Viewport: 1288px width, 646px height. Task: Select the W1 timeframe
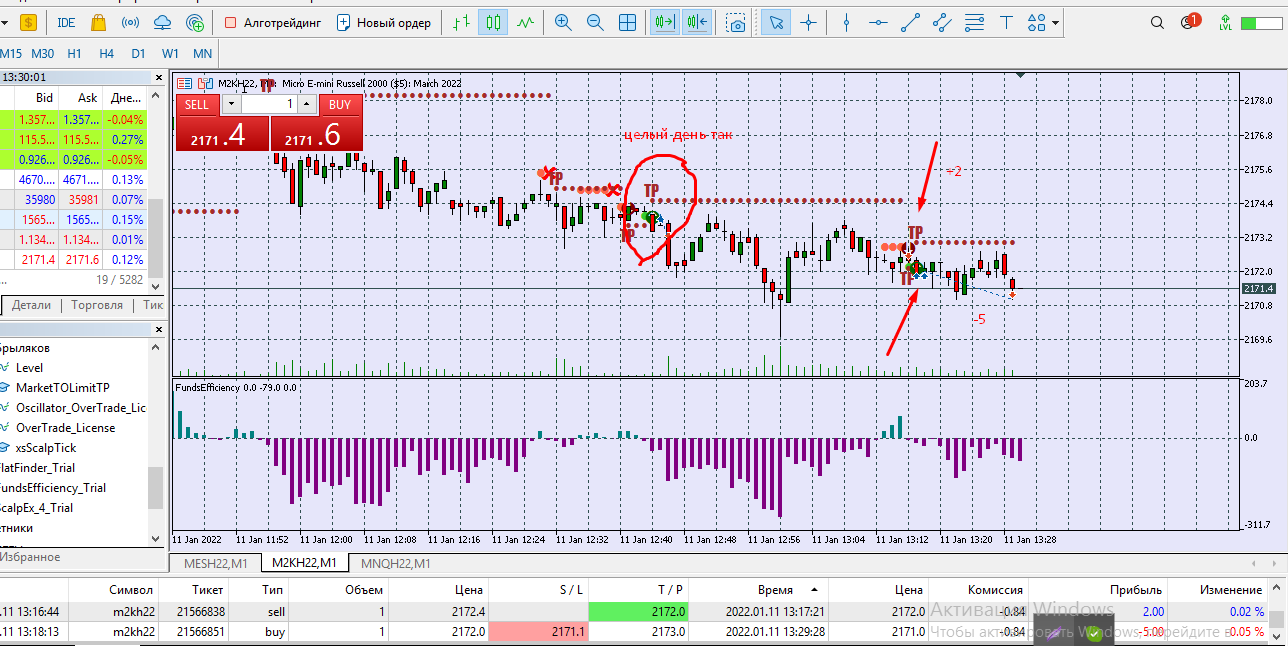170,54
